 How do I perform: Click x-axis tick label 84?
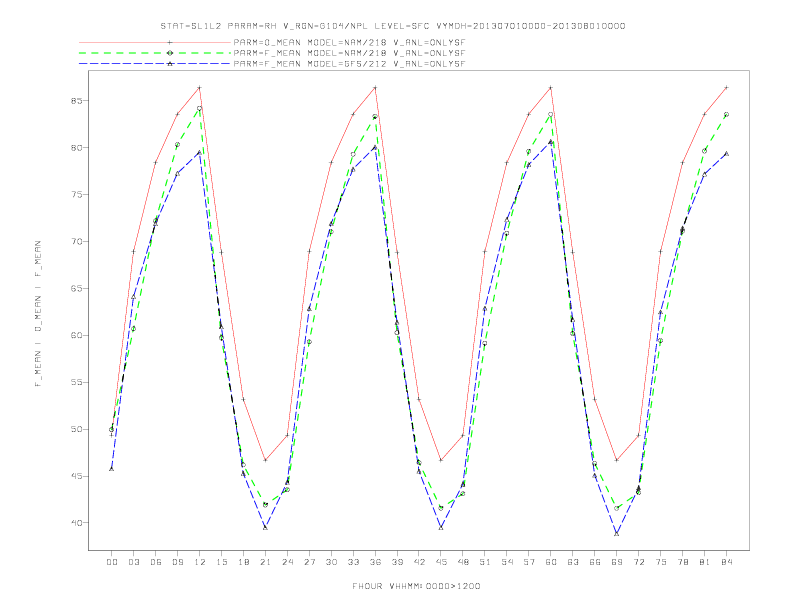726,562
